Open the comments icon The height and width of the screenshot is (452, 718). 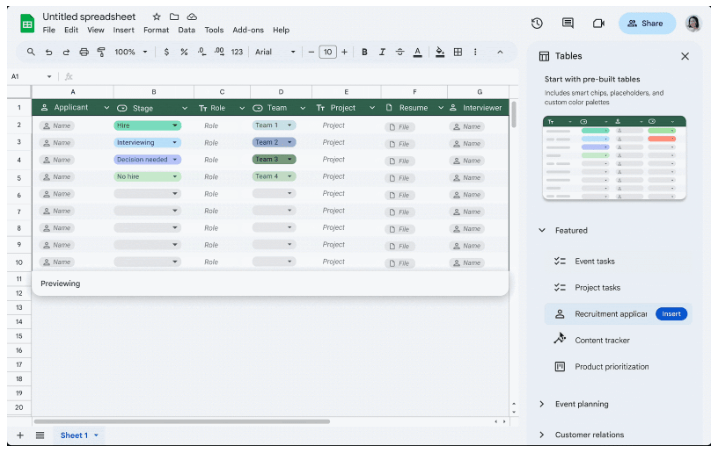click(x=567, y=23)
